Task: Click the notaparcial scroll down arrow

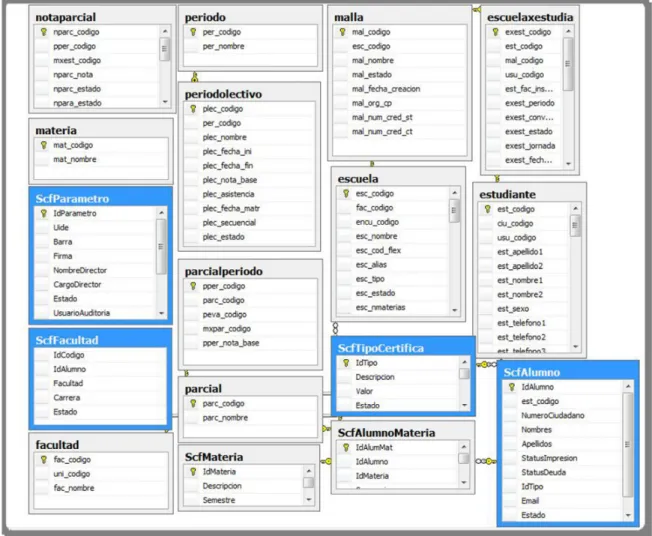Action: point(165,102)
